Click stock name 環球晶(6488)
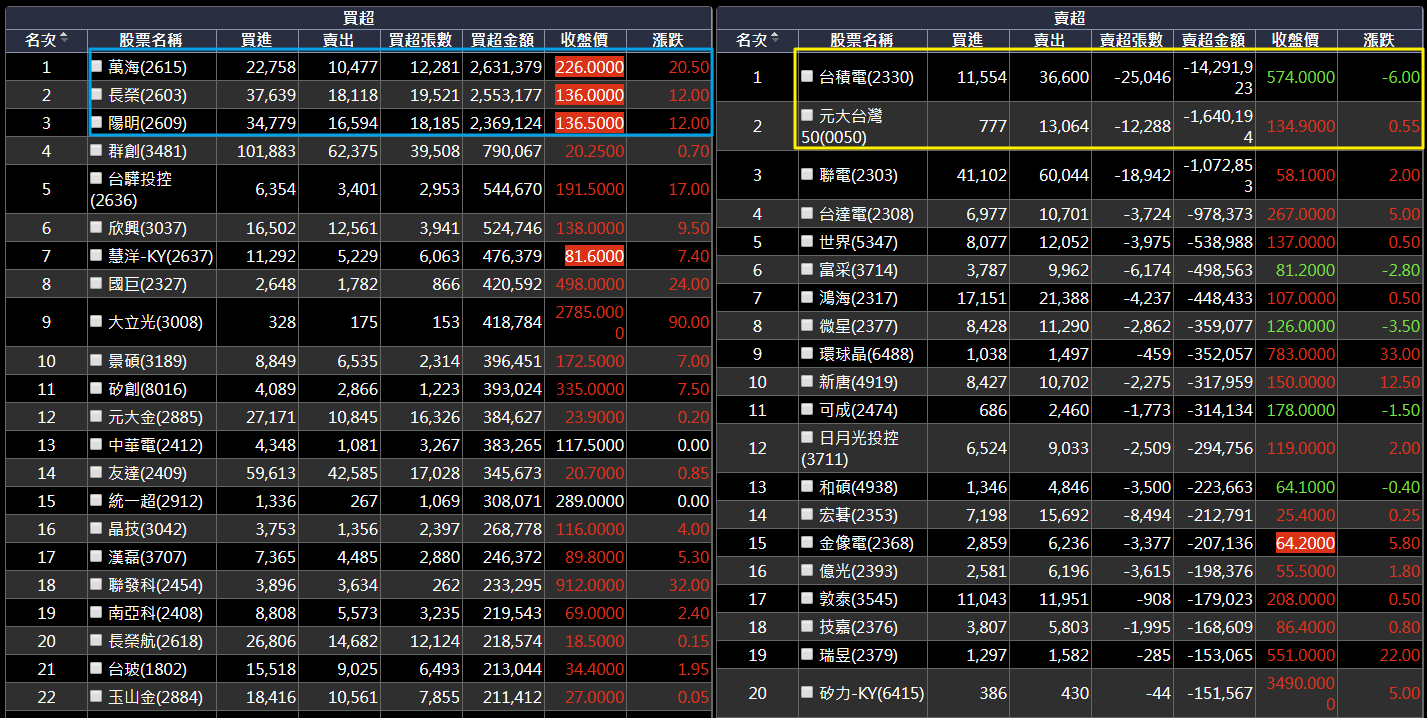The image size is (1427, 718). click(x=866, y=354)
